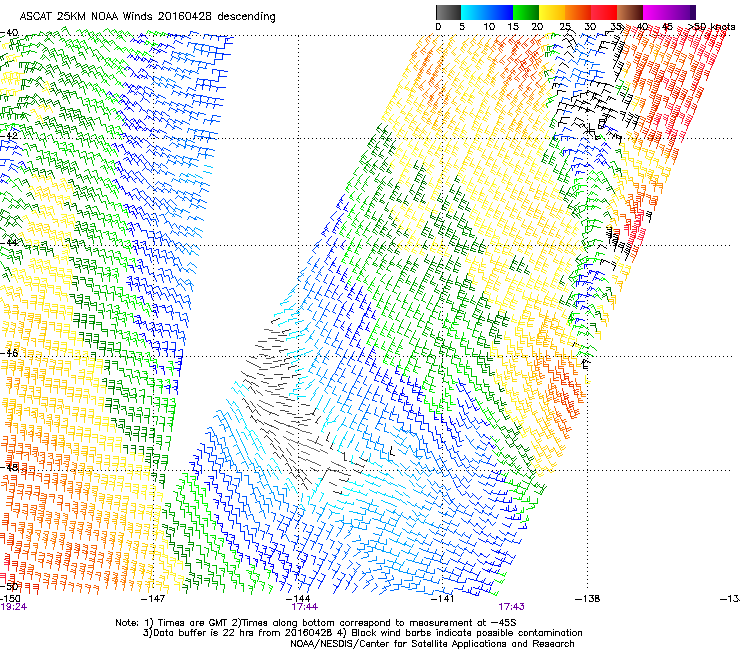
Task: Click the blue 10-15 knots legend swatch
Action: (x=499, y=12)
